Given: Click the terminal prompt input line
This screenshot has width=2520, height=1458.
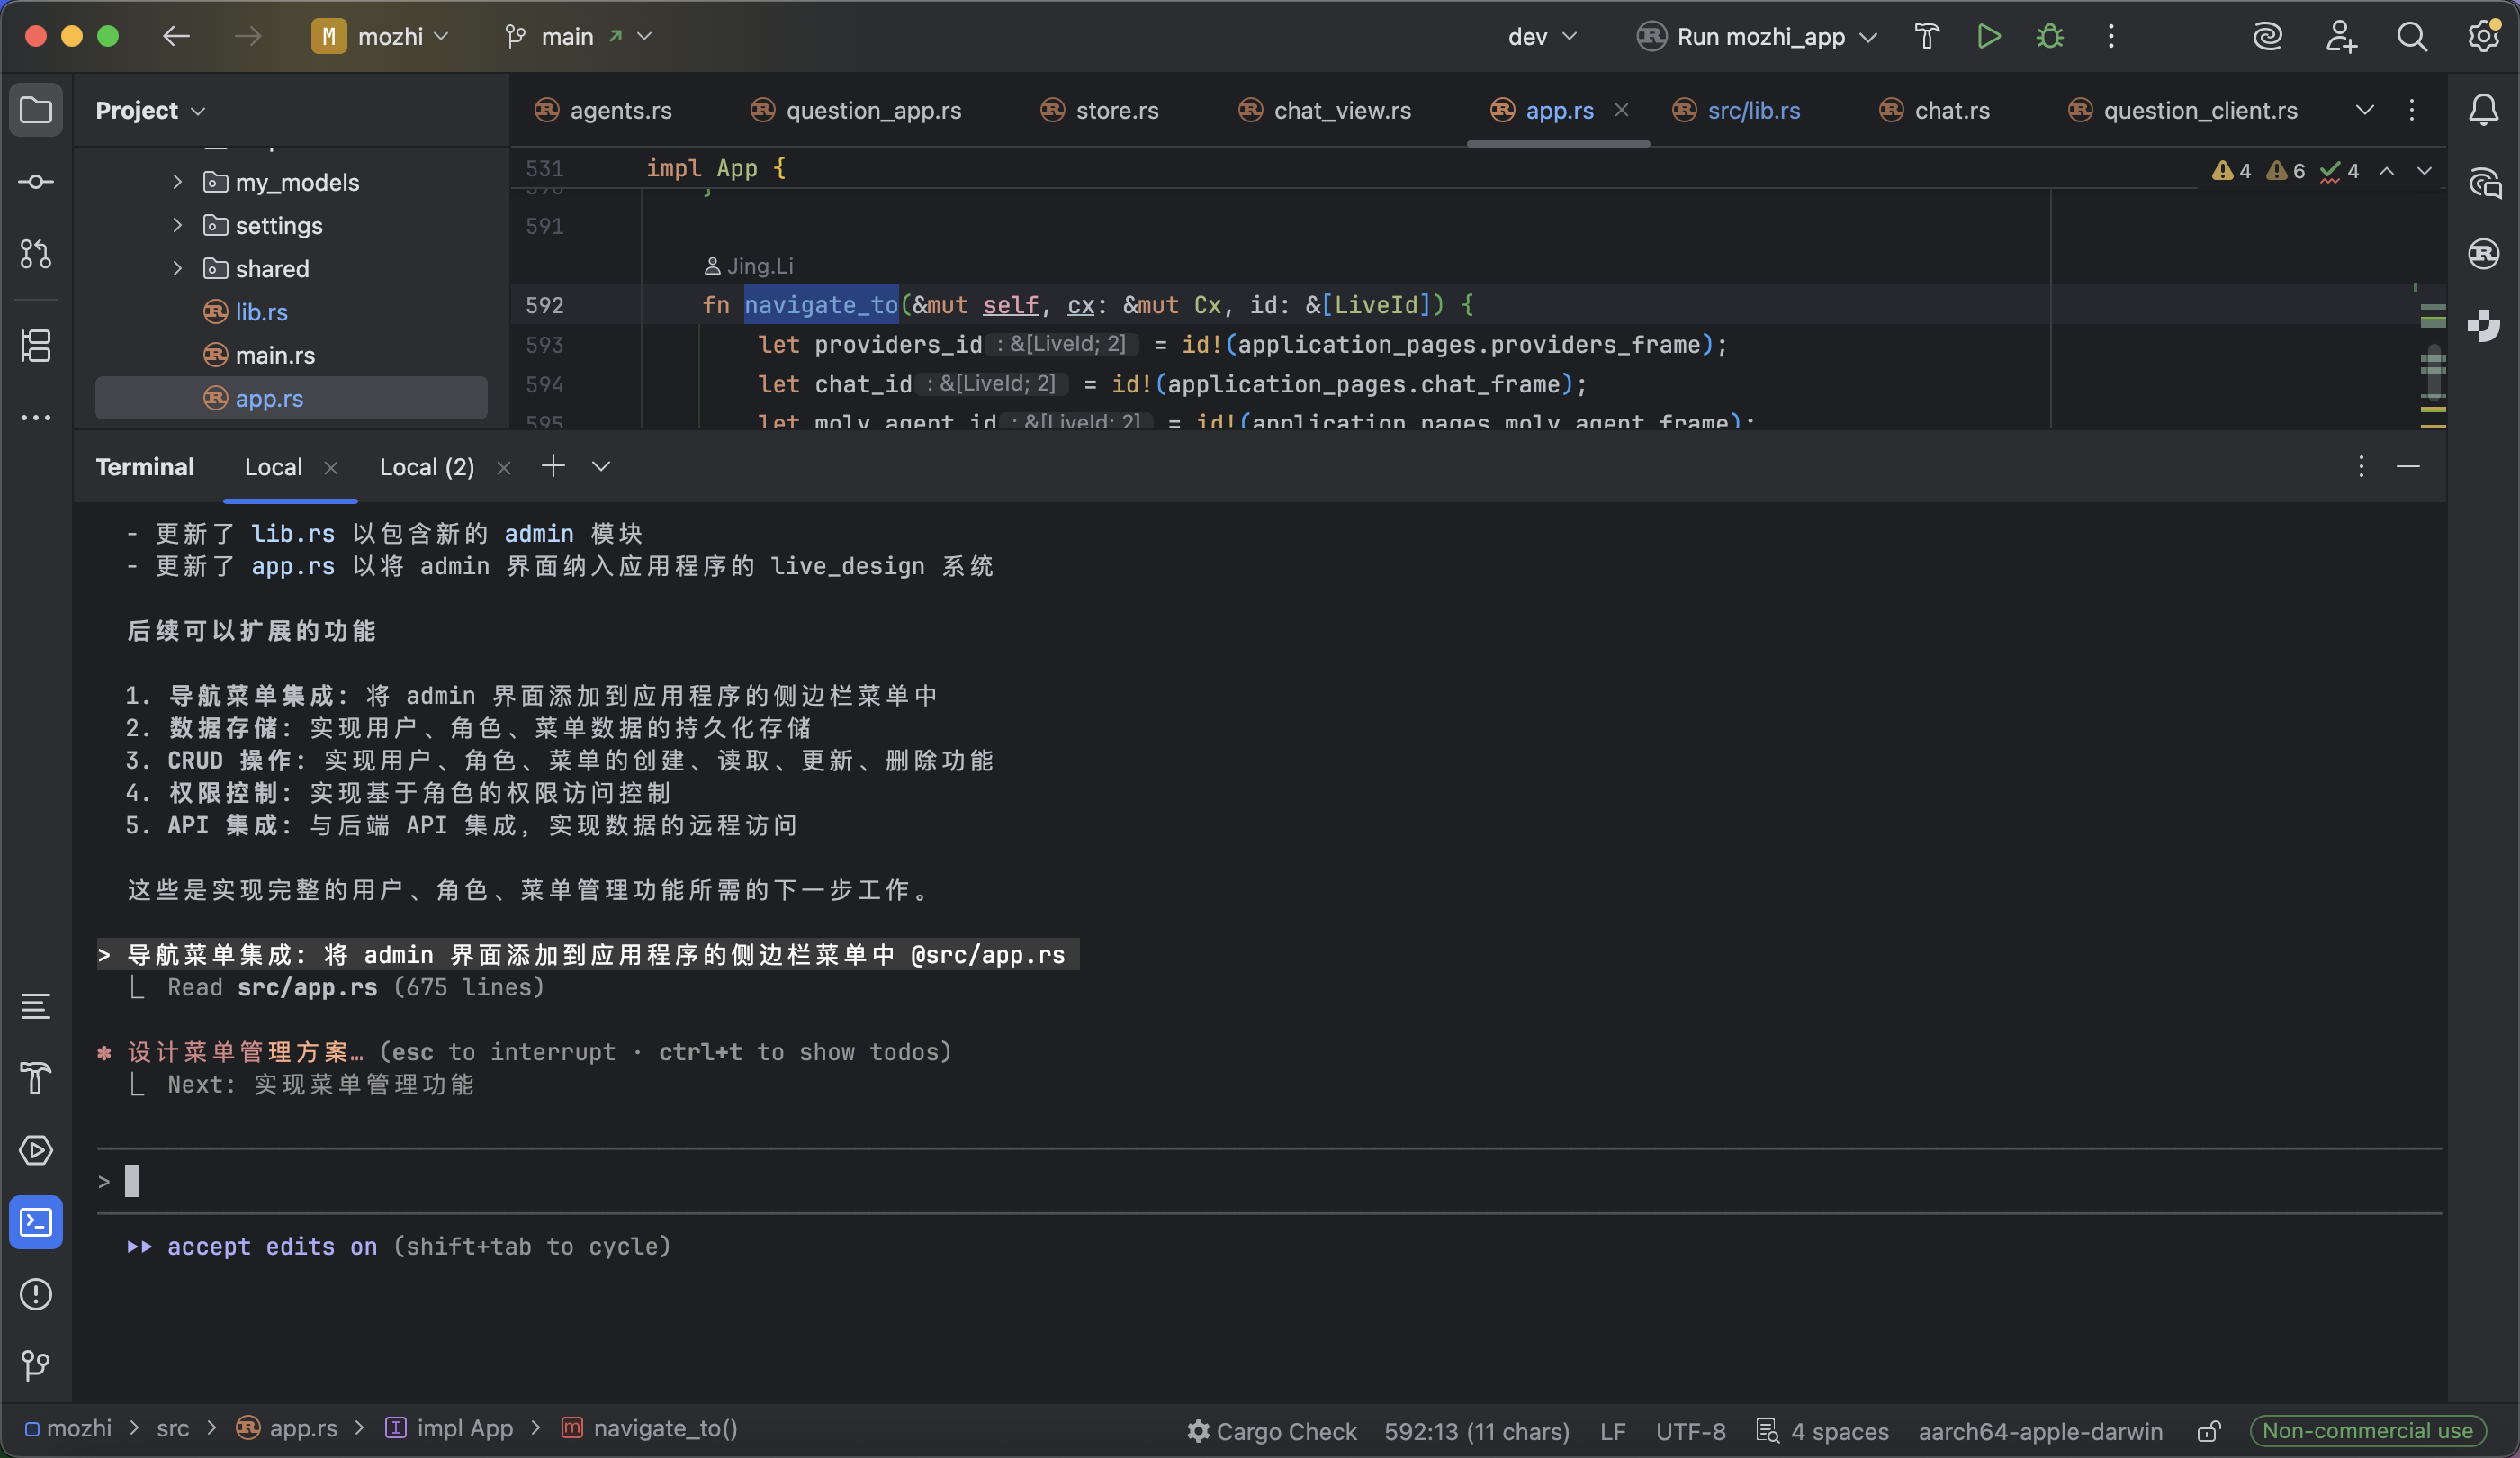Looking at the screenshot, I should (x=600, y=1182).
